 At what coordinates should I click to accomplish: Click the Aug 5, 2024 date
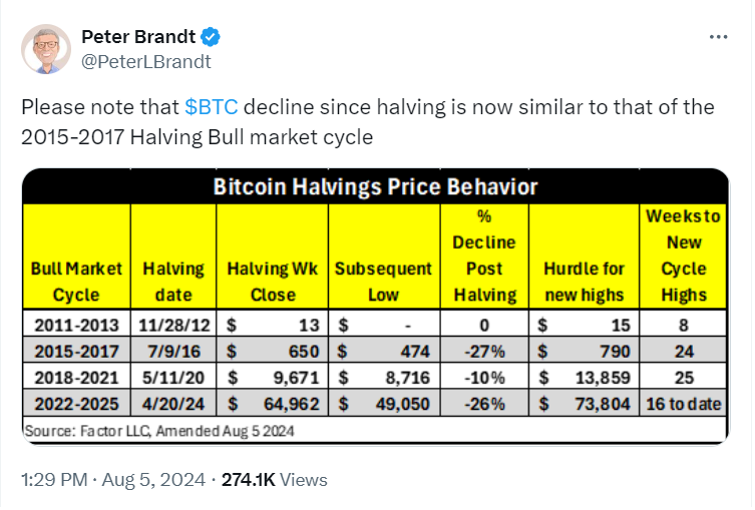154,480
